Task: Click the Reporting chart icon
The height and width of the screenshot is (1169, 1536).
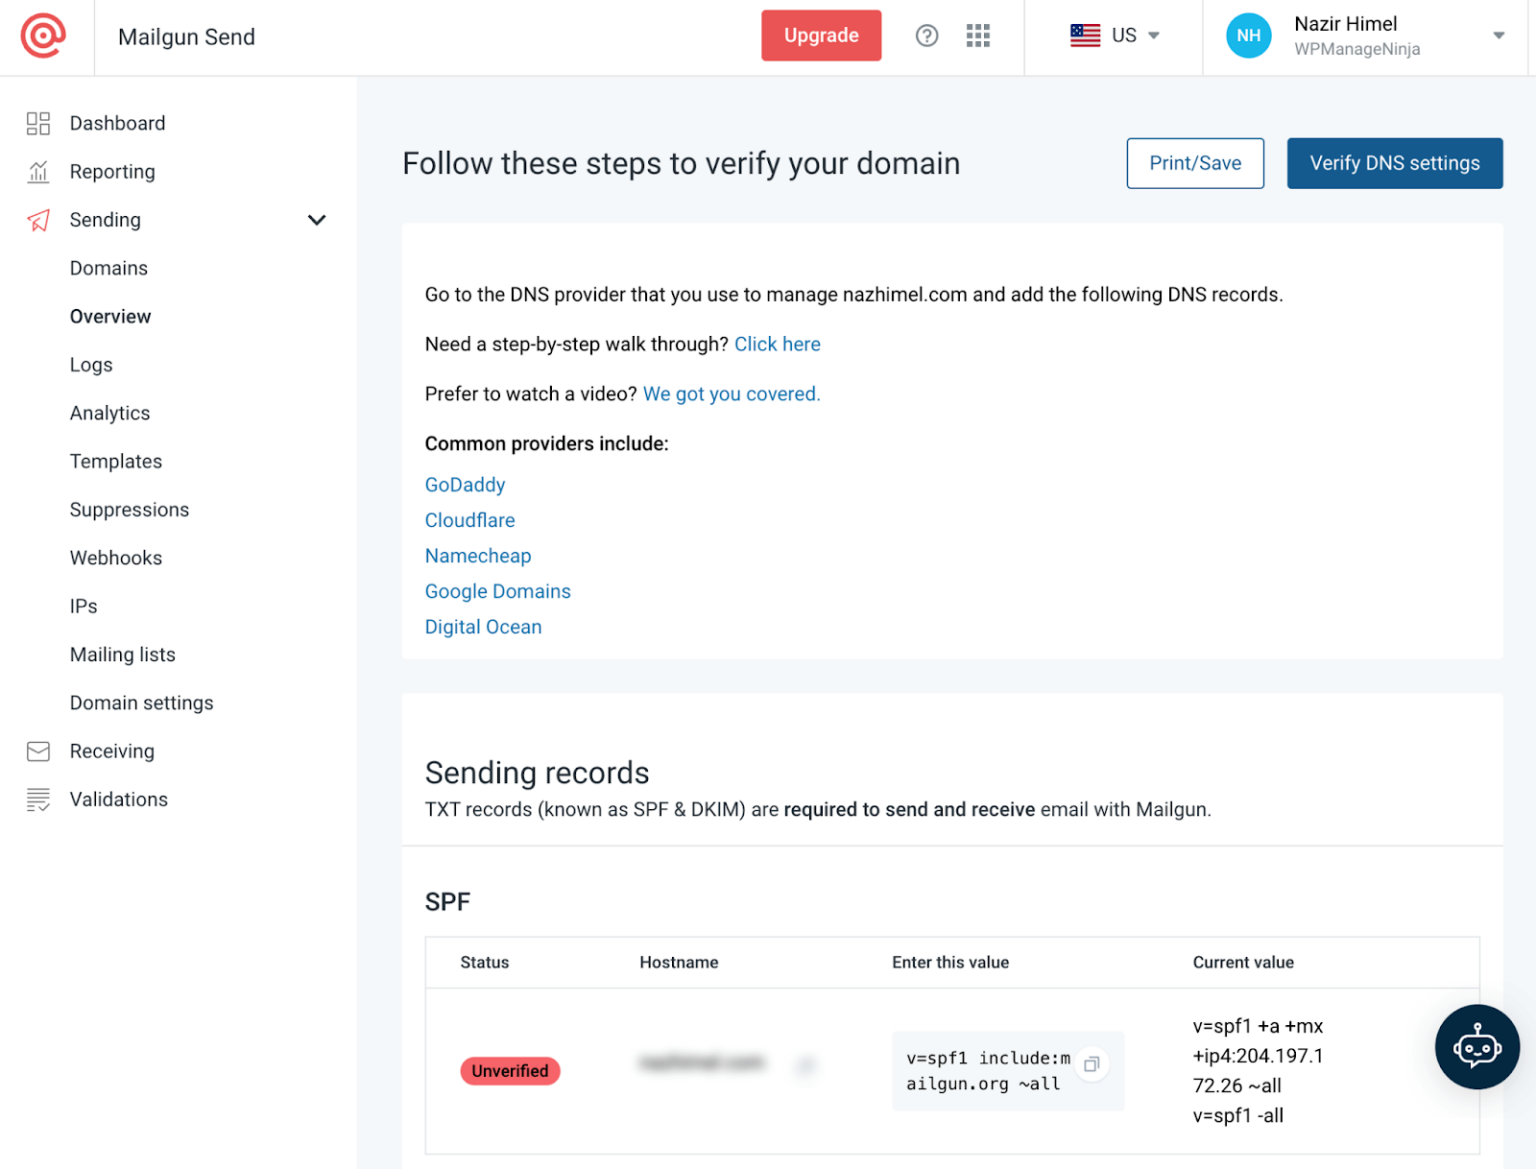Action: (x=38, y=171)
